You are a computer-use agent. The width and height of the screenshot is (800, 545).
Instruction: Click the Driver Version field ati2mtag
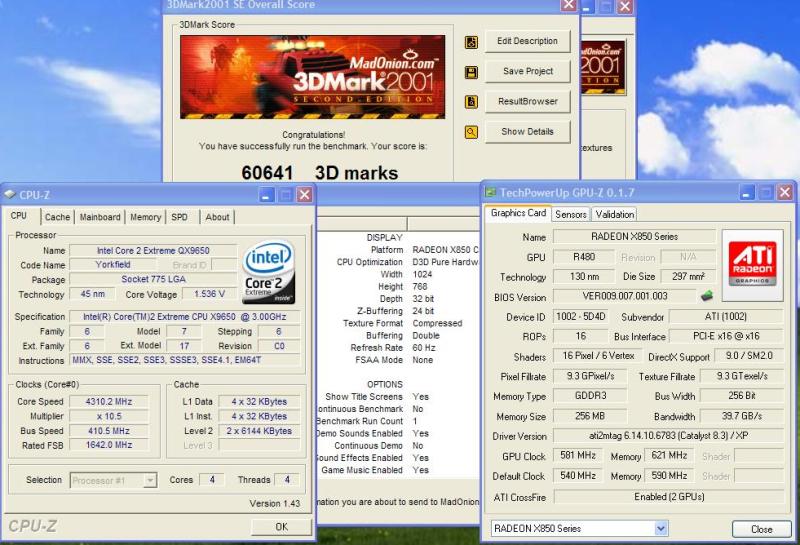(x=669, y=436)
